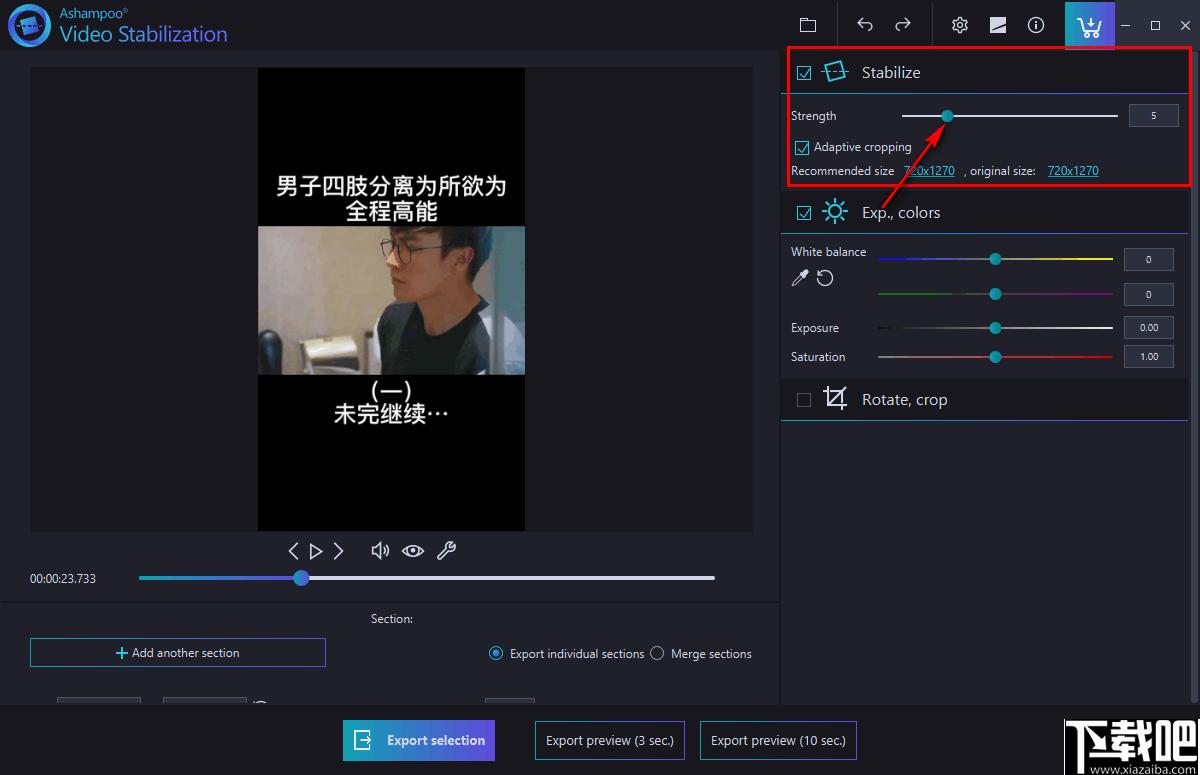Undo the last change

[x=865, y=25]
